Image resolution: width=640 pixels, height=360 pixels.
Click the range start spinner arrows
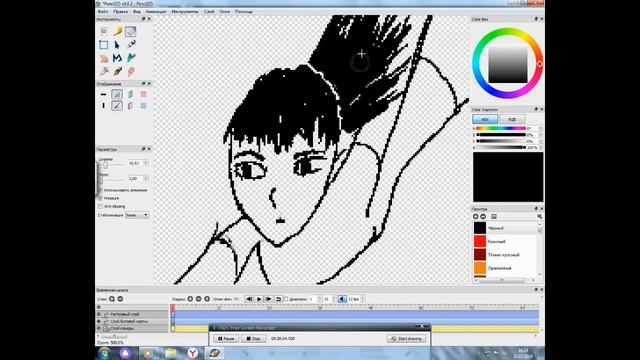pyautogui.click(x=320, y=299)
